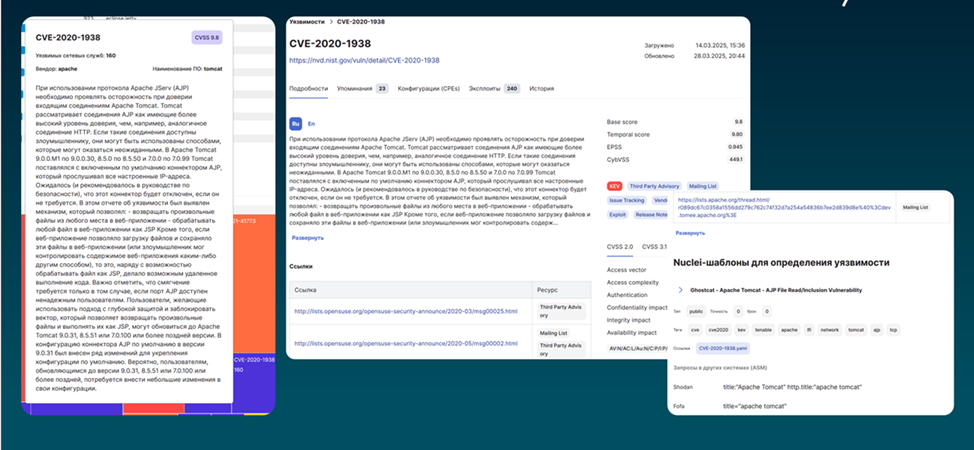Click the Release Note tag
This screenshot has height=450, width=974.
tap(651, 215)
